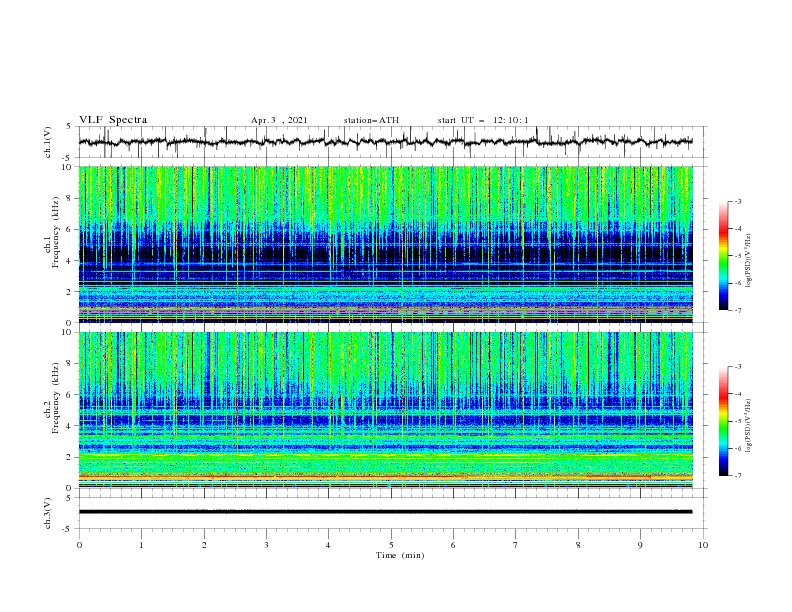
Task: Click the time axis tick label "9"
Action: coord(640,545)
